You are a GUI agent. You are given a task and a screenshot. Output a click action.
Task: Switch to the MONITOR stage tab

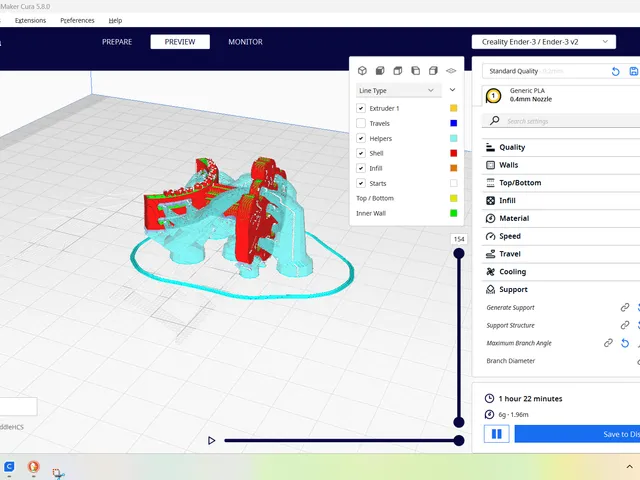pyautogui.click(x=245, y=42)
